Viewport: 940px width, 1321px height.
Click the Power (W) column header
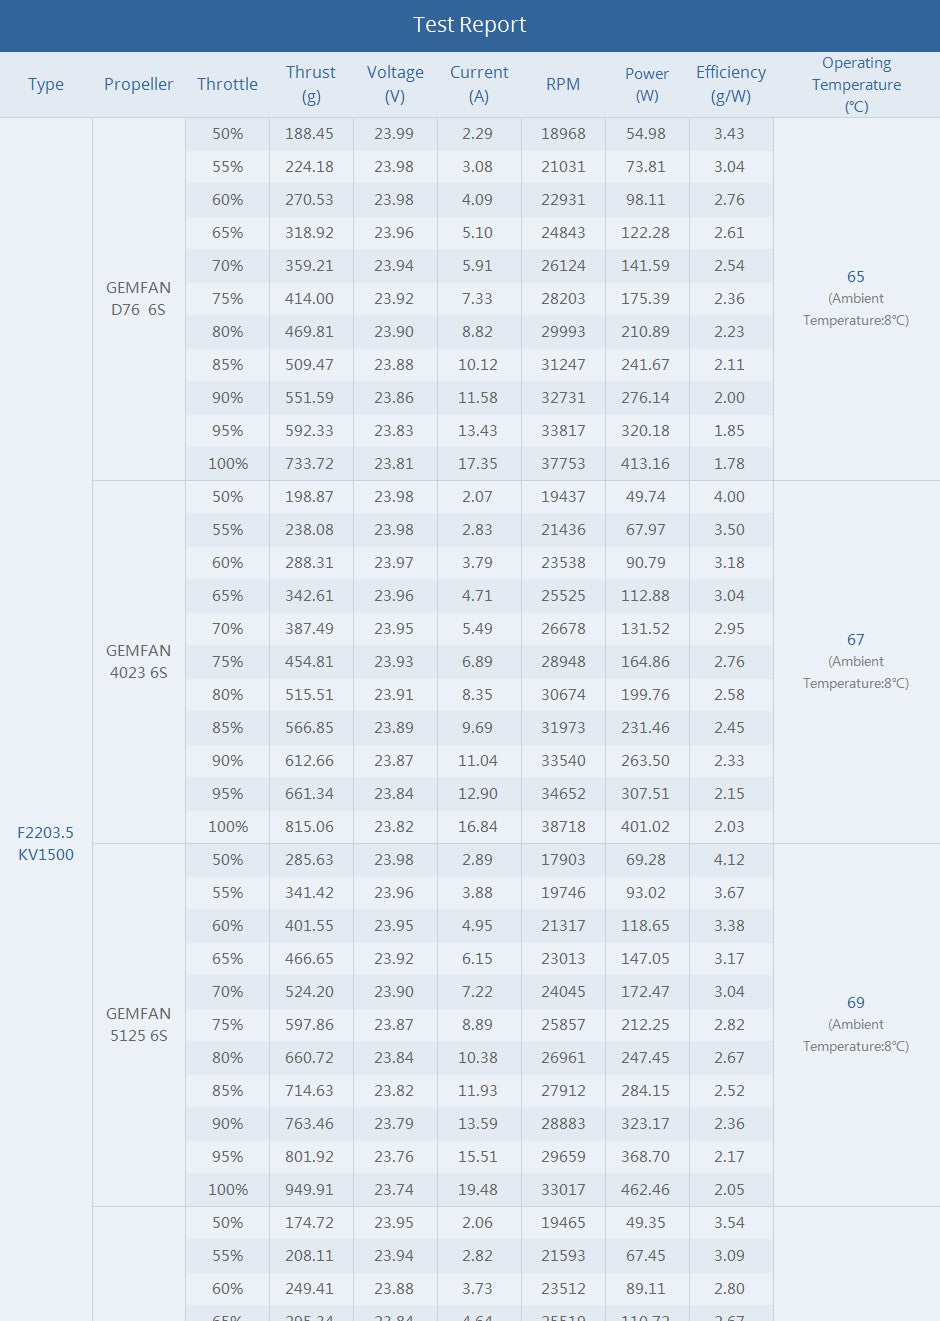[x=647, y=84]
